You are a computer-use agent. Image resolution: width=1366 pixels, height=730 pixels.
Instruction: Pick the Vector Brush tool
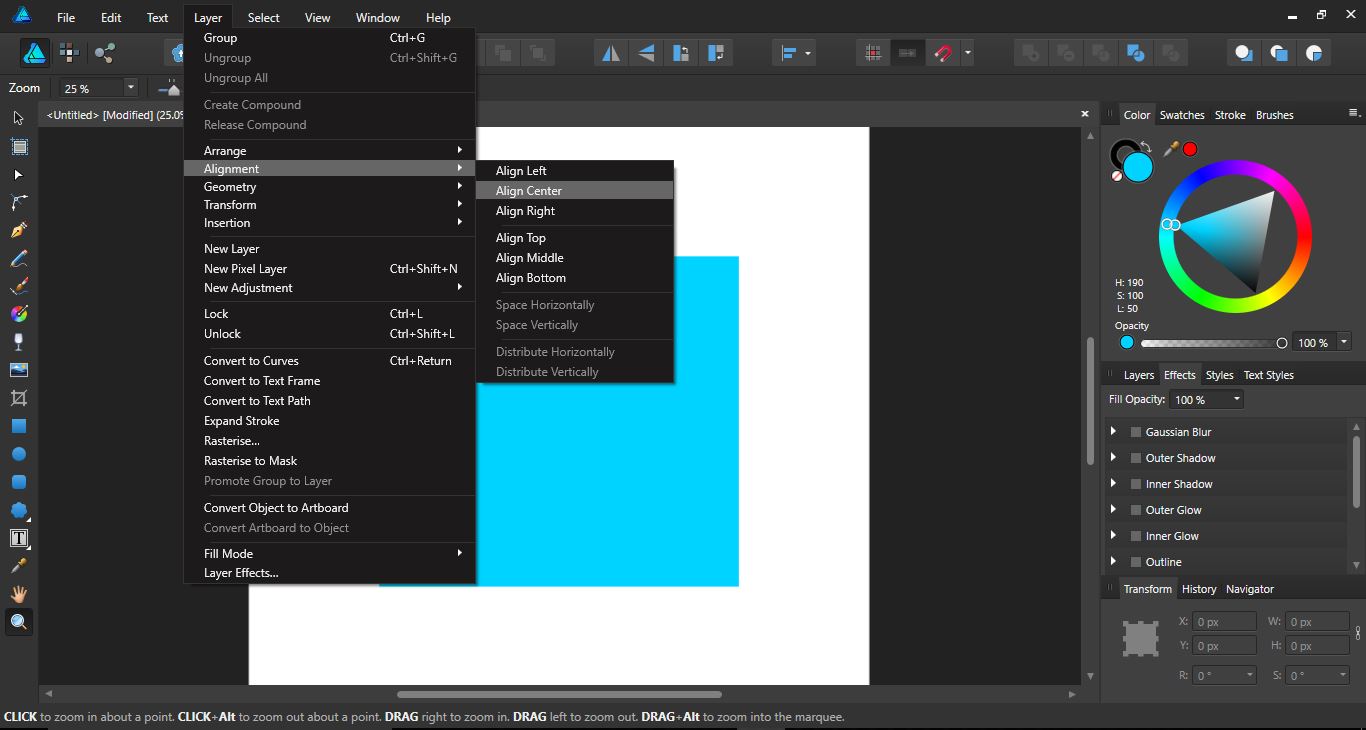(19, 285)
